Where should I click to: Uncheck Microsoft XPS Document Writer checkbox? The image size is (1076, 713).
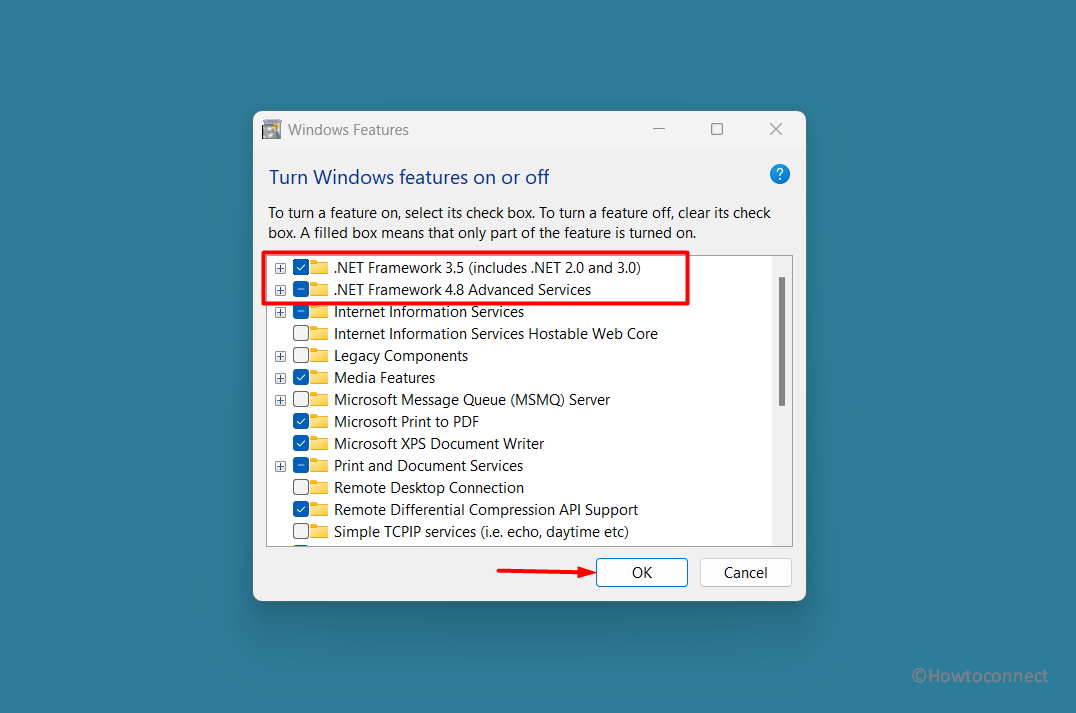tap(301, 443)
